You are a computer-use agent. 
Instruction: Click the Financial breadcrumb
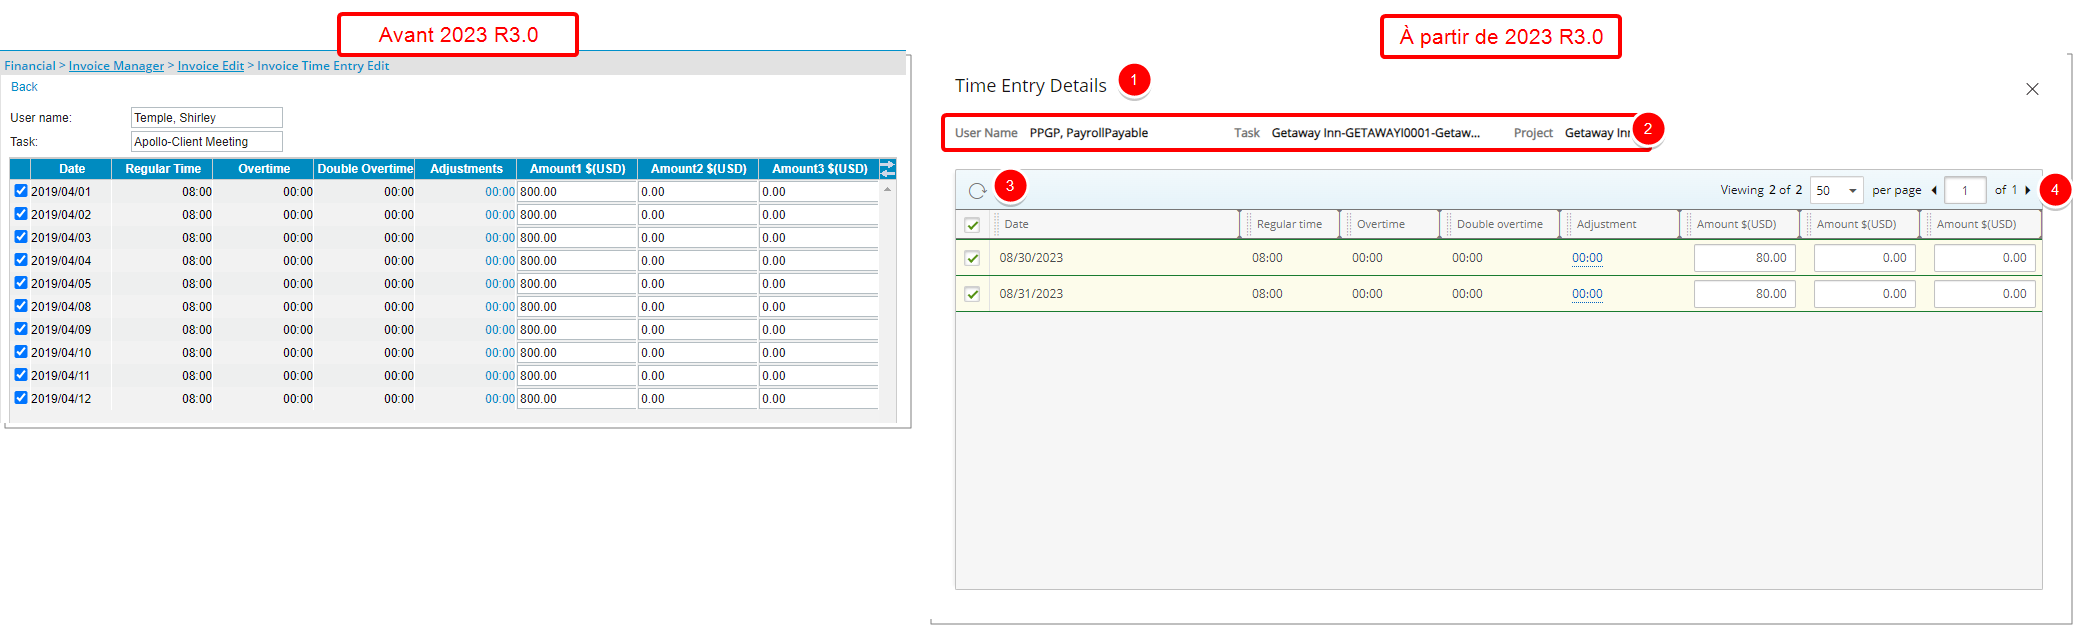tap(30, 66)
